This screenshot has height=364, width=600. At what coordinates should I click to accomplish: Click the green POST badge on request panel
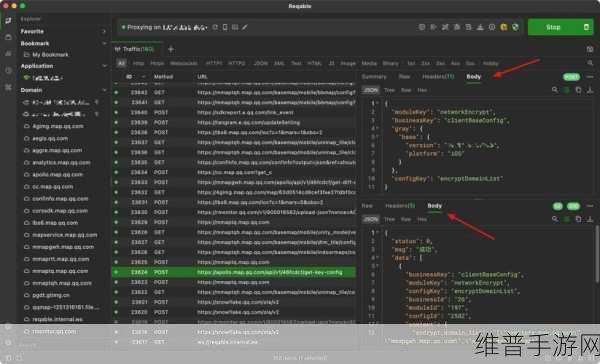coord(571,77)
